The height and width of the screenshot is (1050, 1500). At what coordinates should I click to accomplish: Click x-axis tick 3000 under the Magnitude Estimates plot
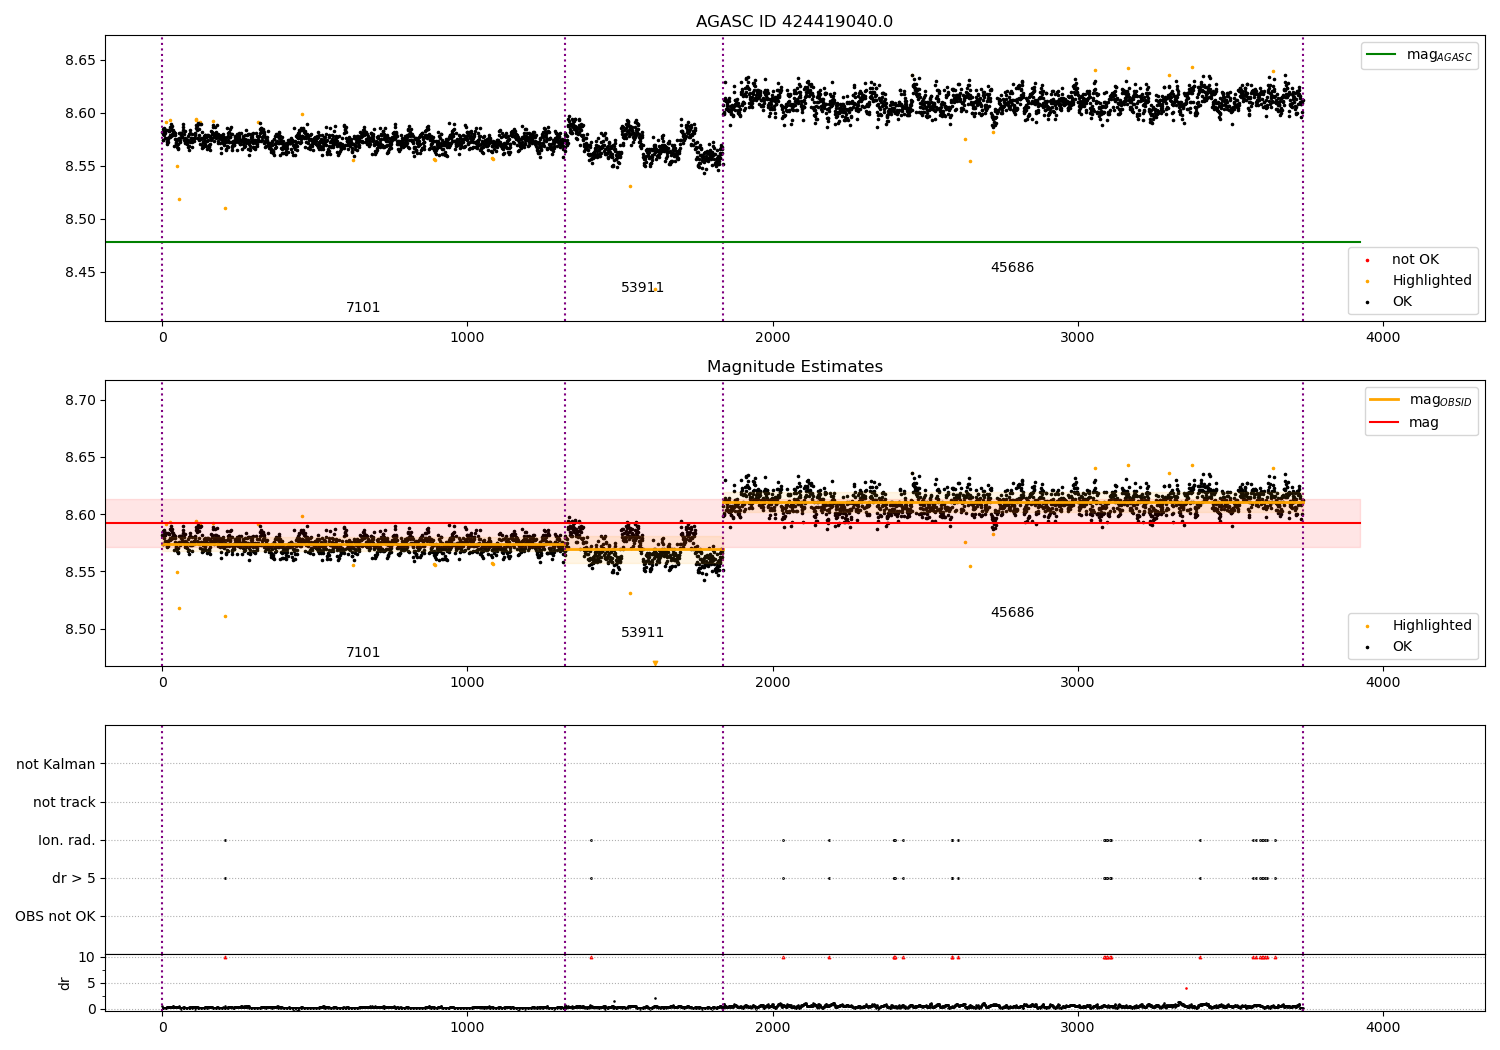(1078, 683)
